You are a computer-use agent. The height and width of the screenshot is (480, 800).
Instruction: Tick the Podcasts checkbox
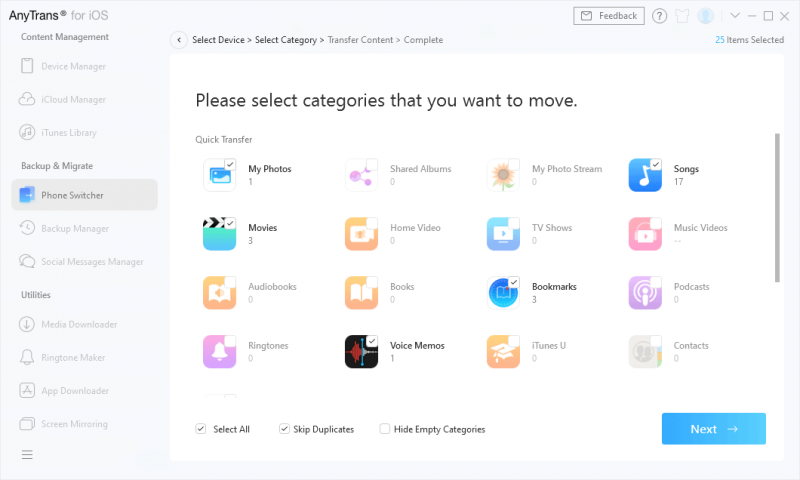point(656,282)
